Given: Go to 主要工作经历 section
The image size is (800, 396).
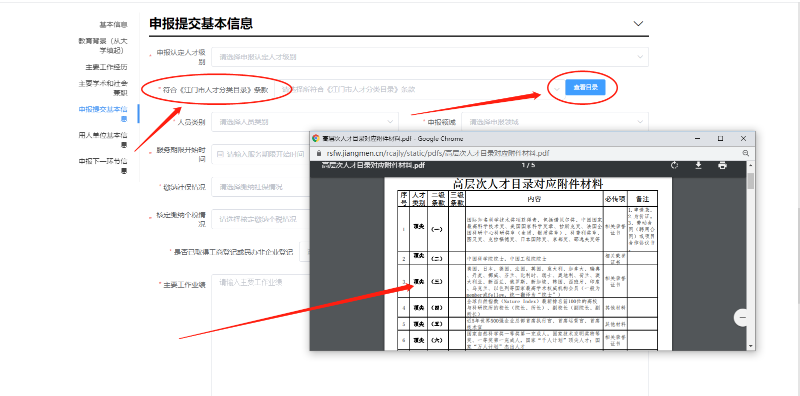Looking at the screenshot, I should (106, 67).
